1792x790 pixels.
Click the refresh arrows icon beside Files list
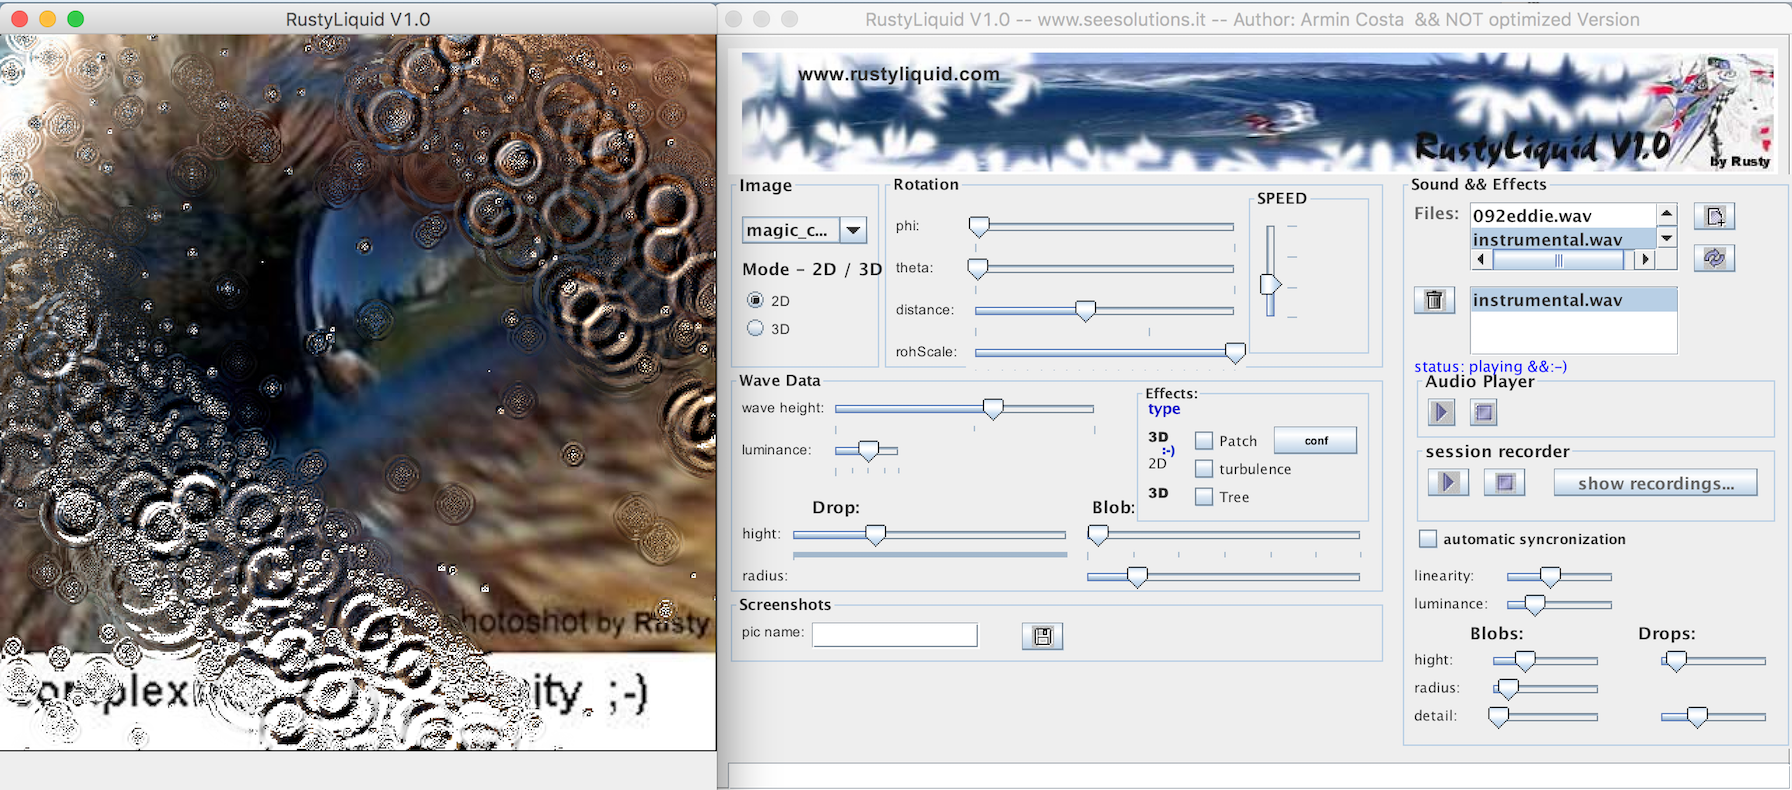(1714, 258)
